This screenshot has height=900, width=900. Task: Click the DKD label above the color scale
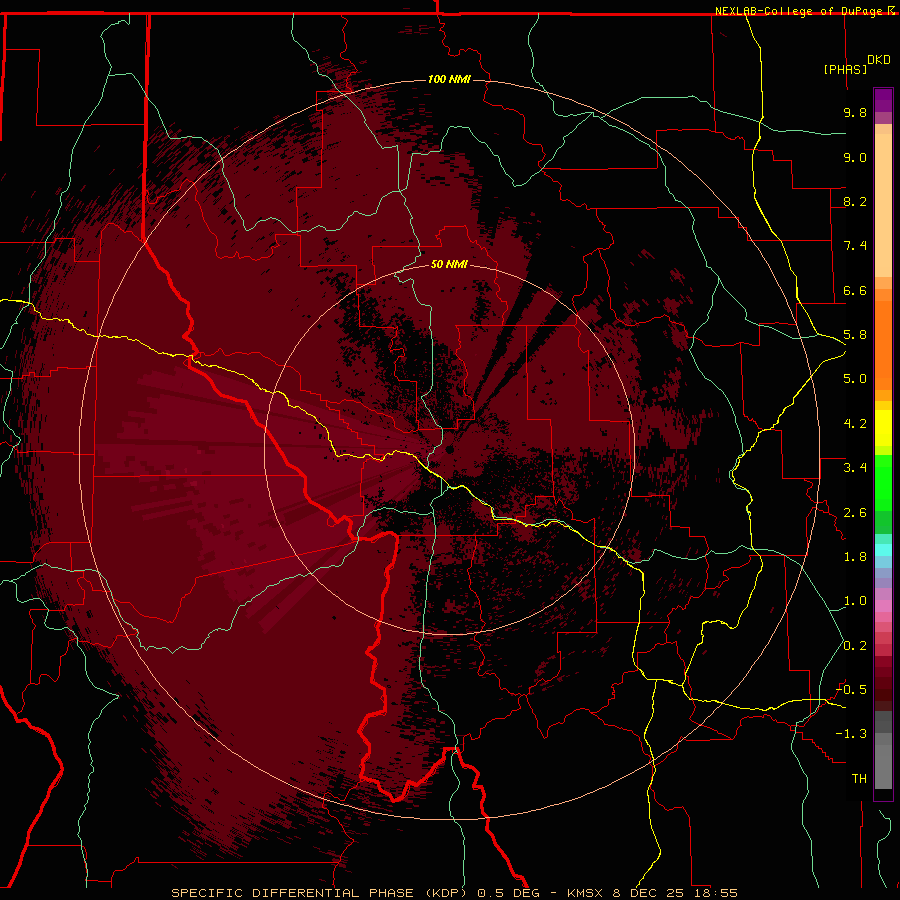coord(879,60)
